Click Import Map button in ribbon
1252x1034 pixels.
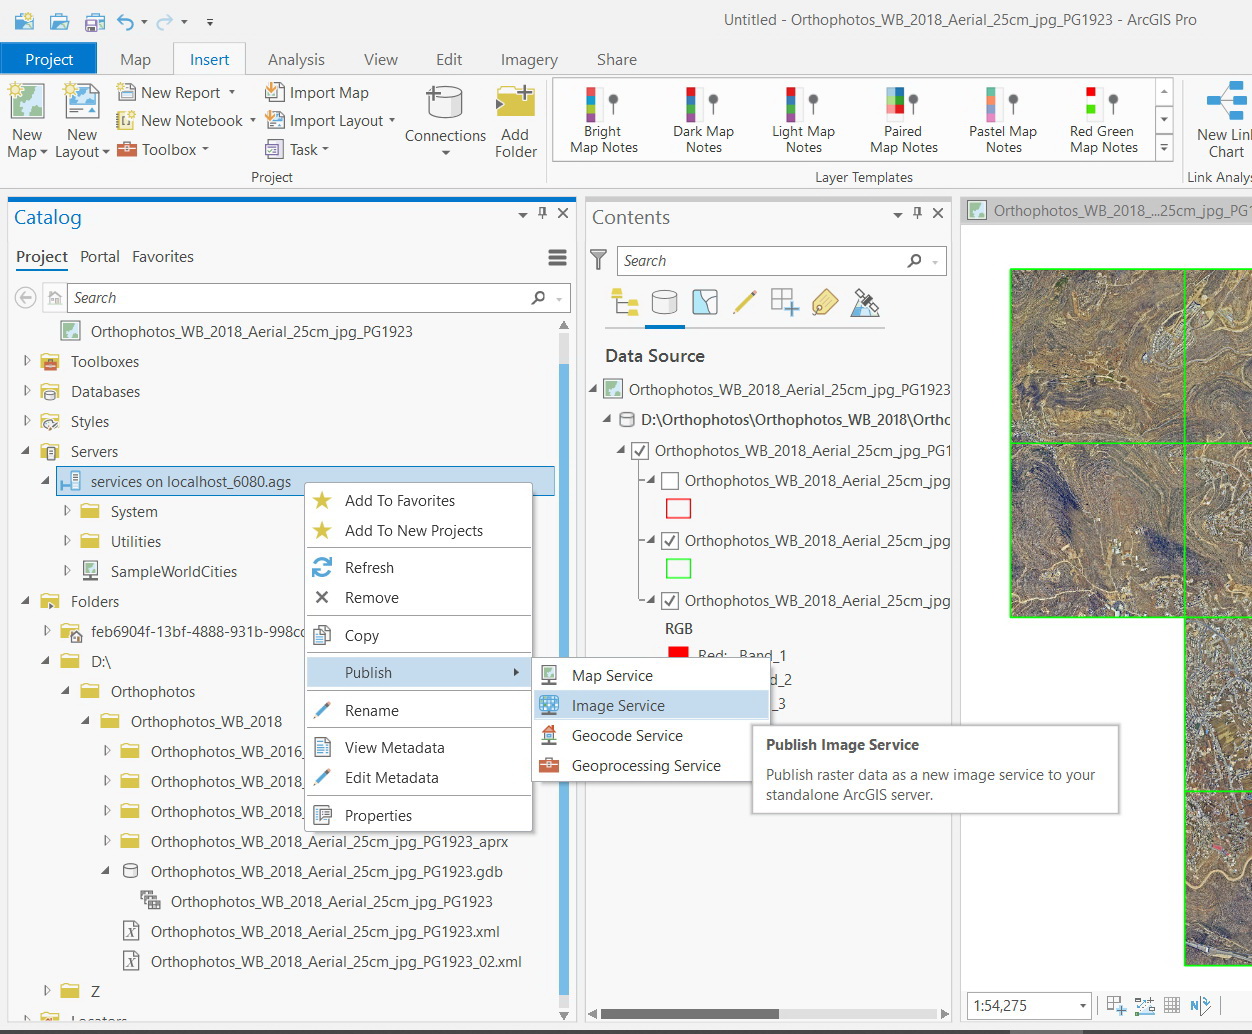pyautogui.click(x=317, y=93)
